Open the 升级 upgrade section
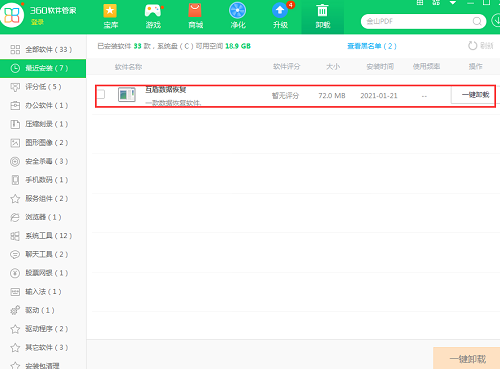Screen dimensions: 500x369 coord(281,16)
